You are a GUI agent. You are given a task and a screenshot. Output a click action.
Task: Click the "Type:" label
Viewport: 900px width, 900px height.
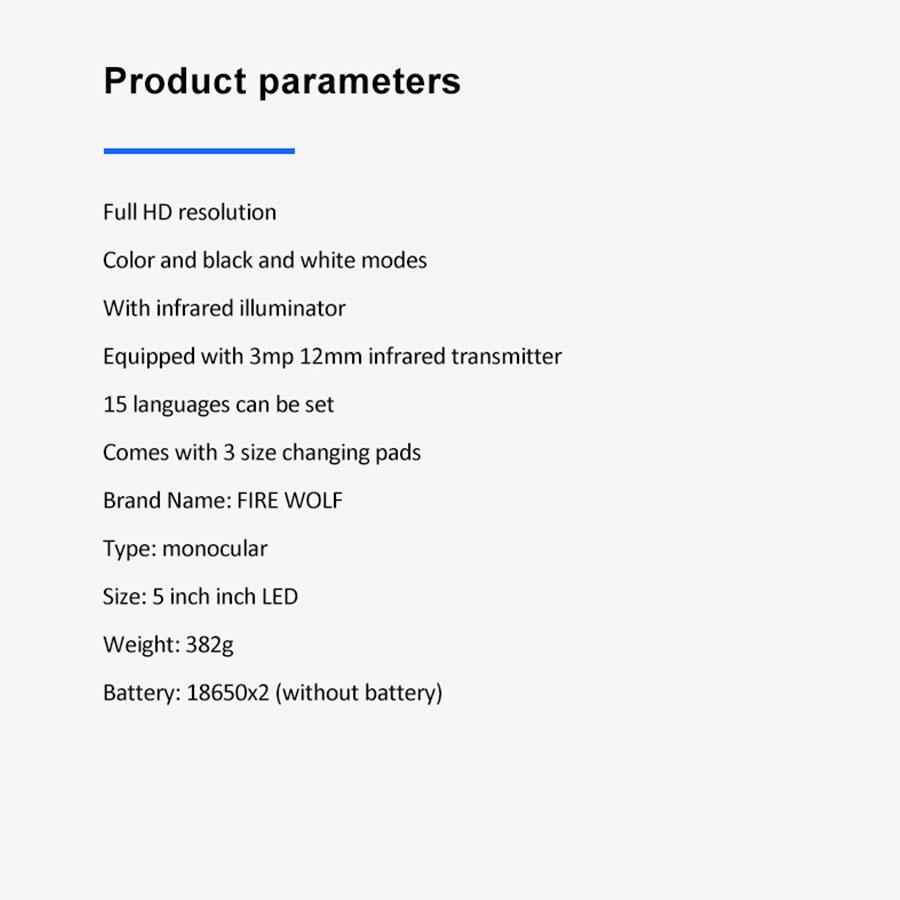[x=129, y=548]
